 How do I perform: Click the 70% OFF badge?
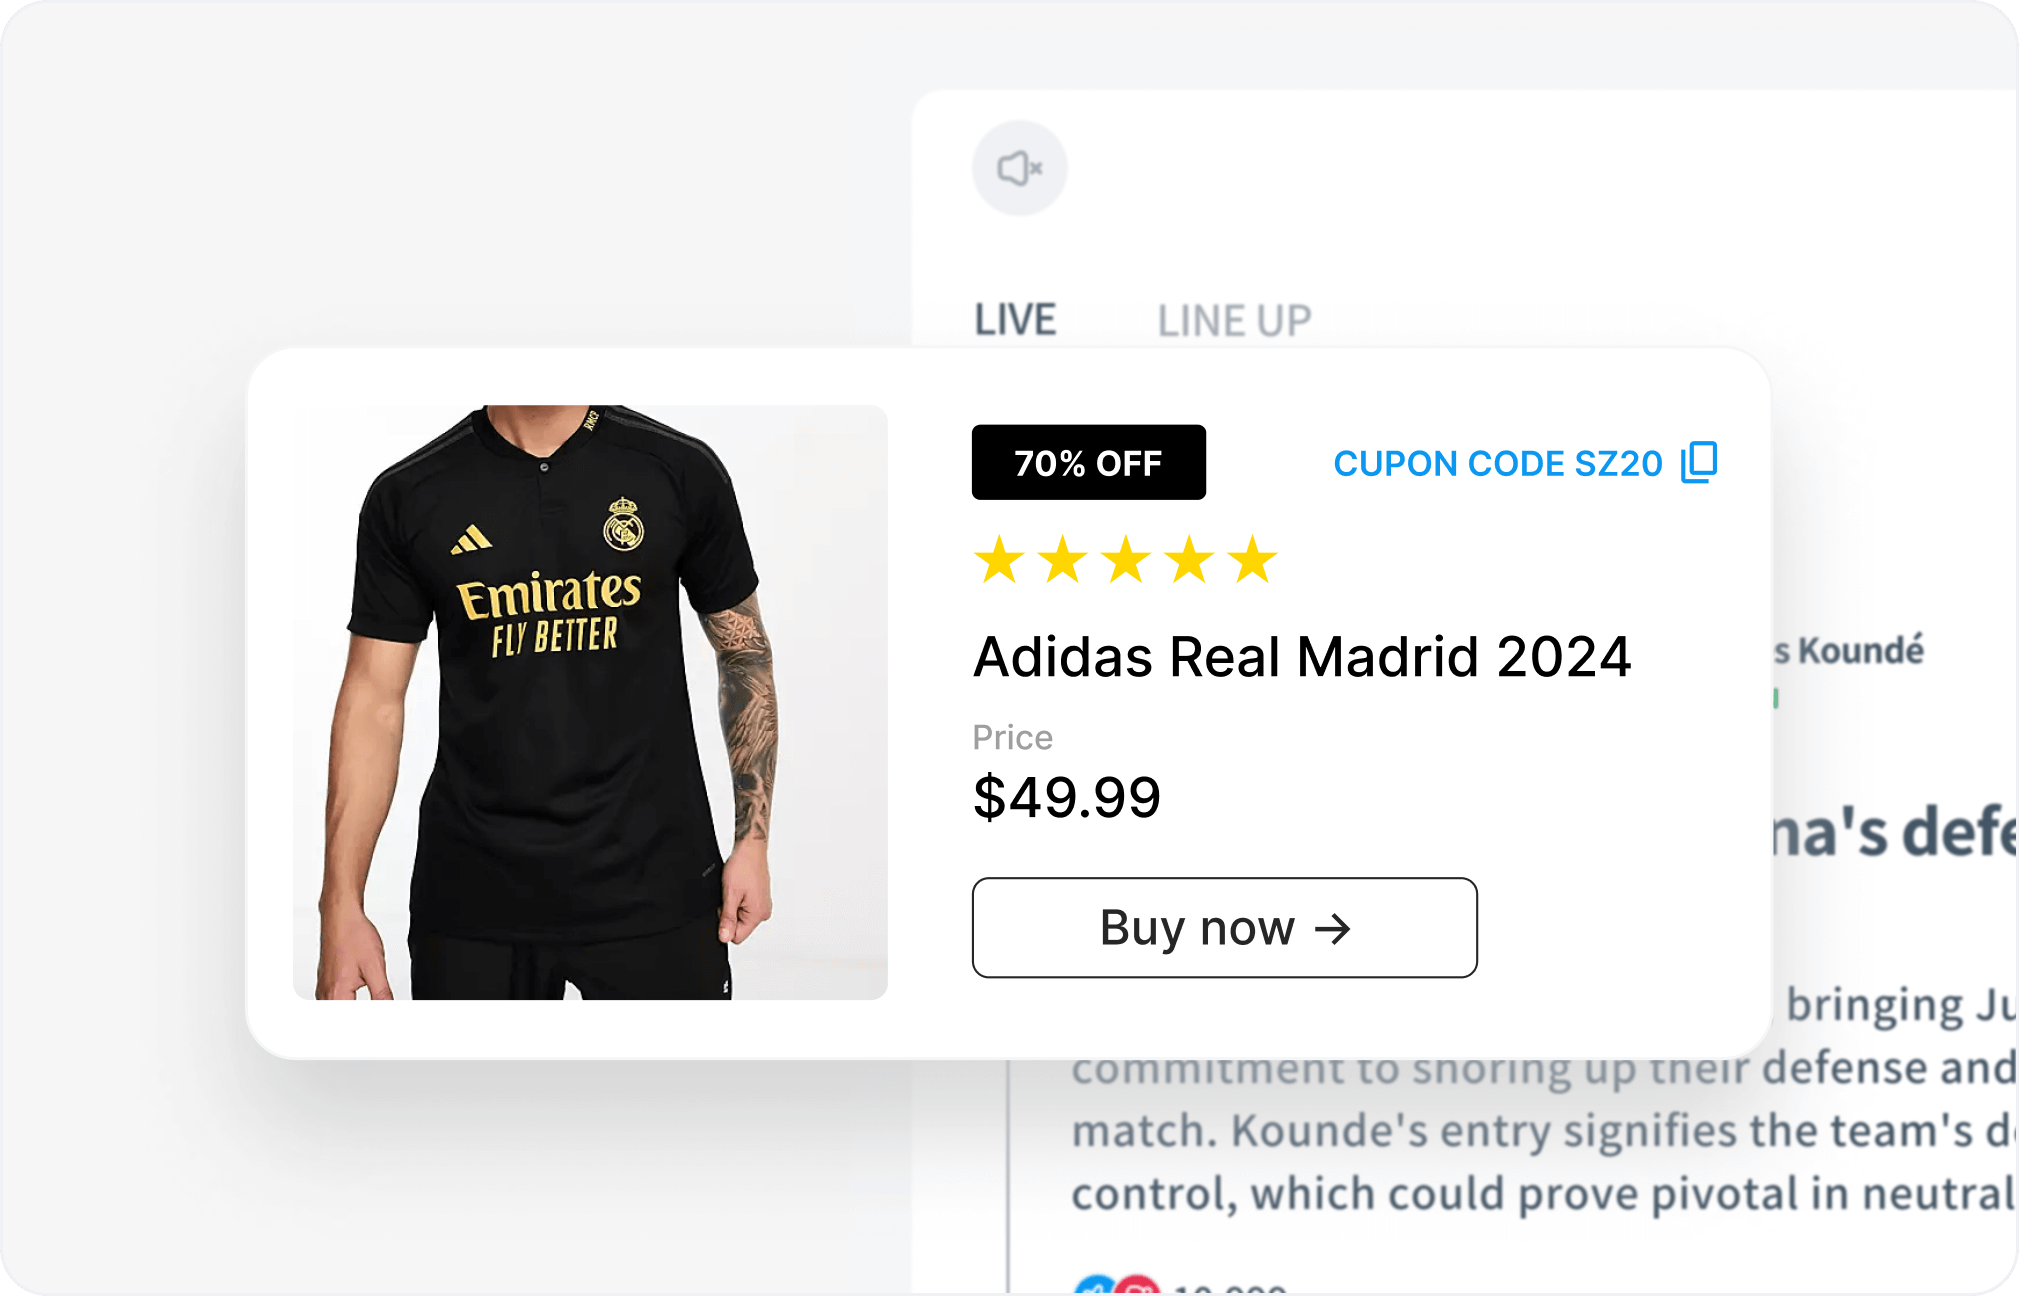click(x=1088, y=462)
